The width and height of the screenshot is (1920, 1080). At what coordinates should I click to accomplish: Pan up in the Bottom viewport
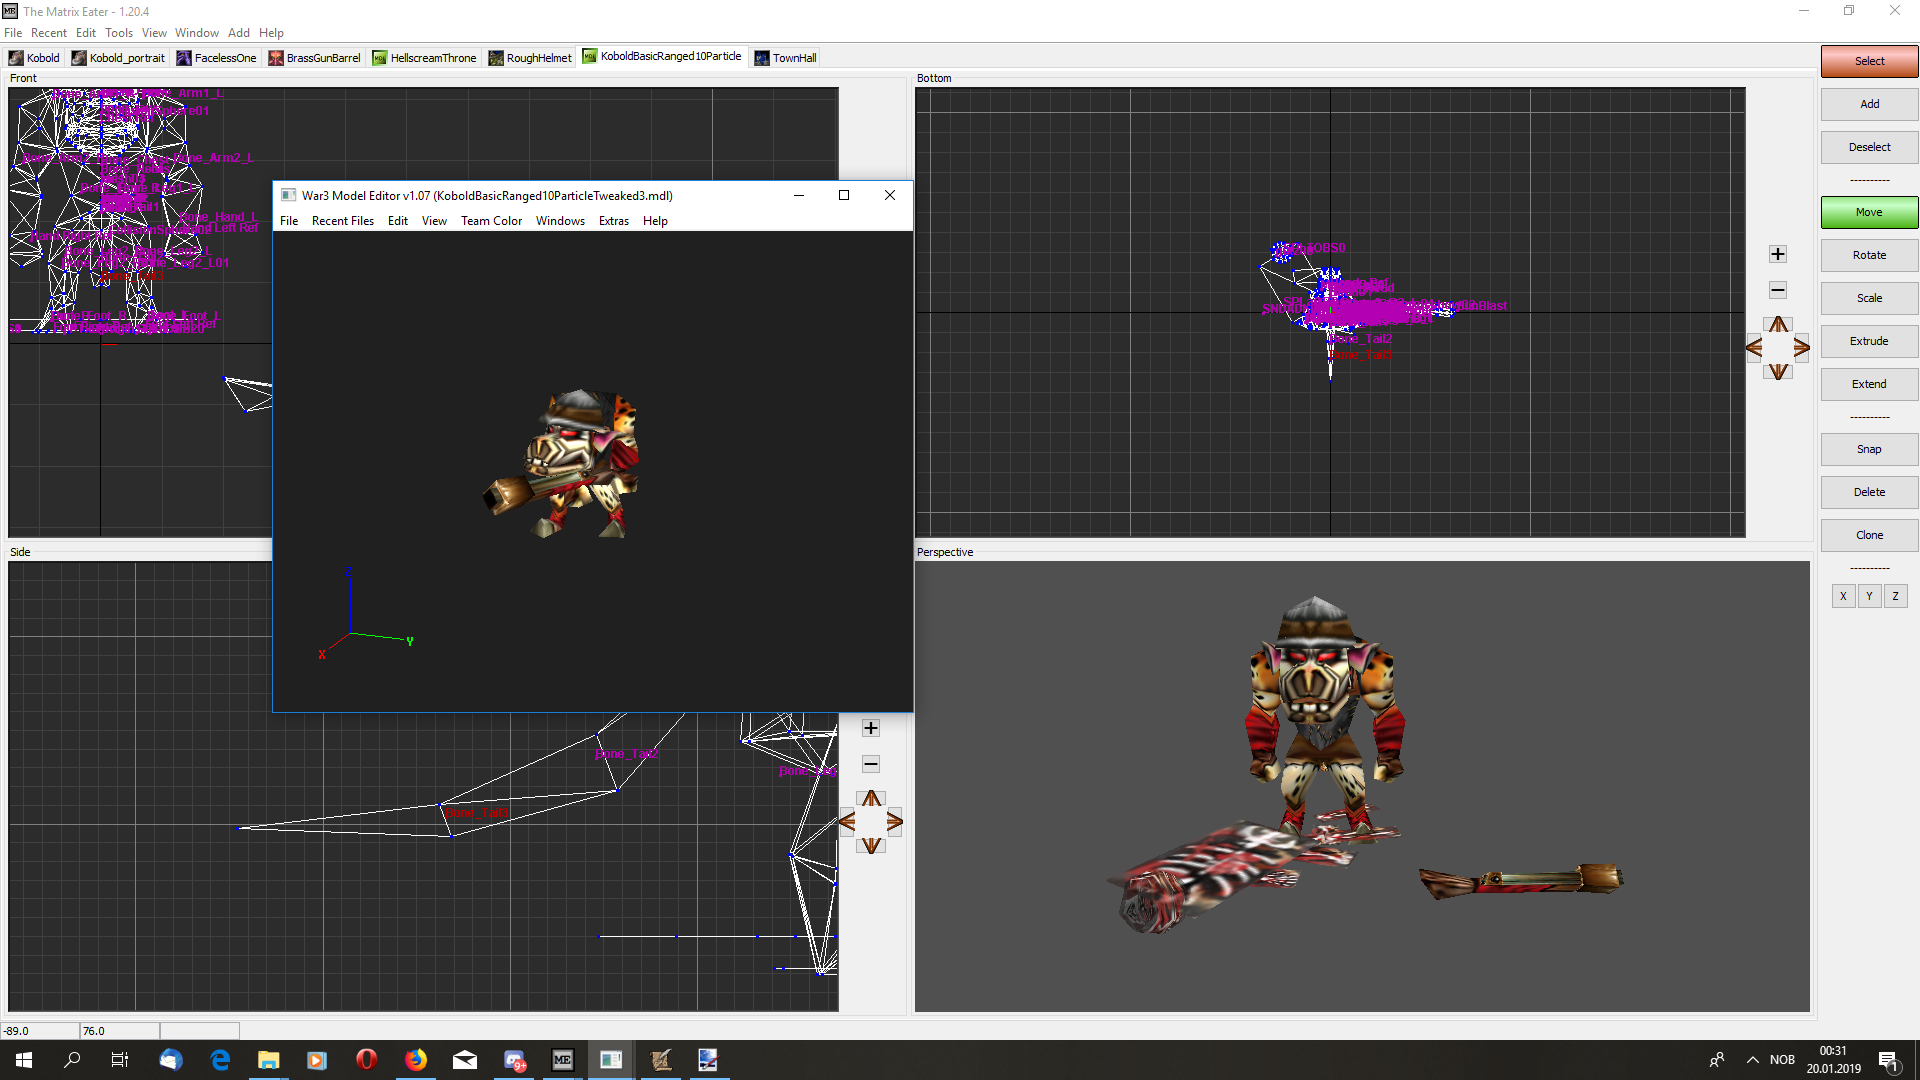[x=1778, y=324]
